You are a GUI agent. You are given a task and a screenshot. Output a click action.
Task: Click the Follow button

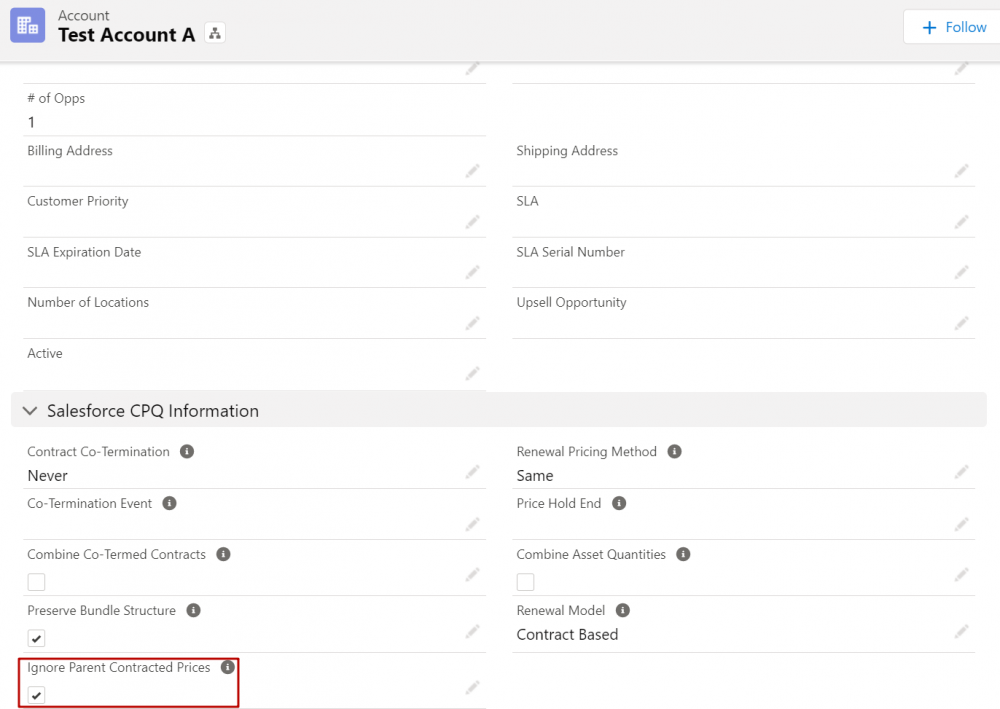click(x=954, y=27)
